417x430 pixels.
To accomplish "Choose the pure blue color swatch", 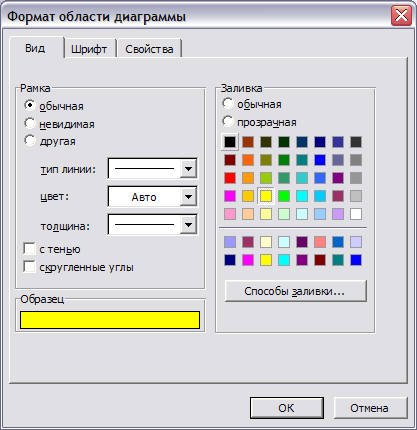I will point(320,160).
